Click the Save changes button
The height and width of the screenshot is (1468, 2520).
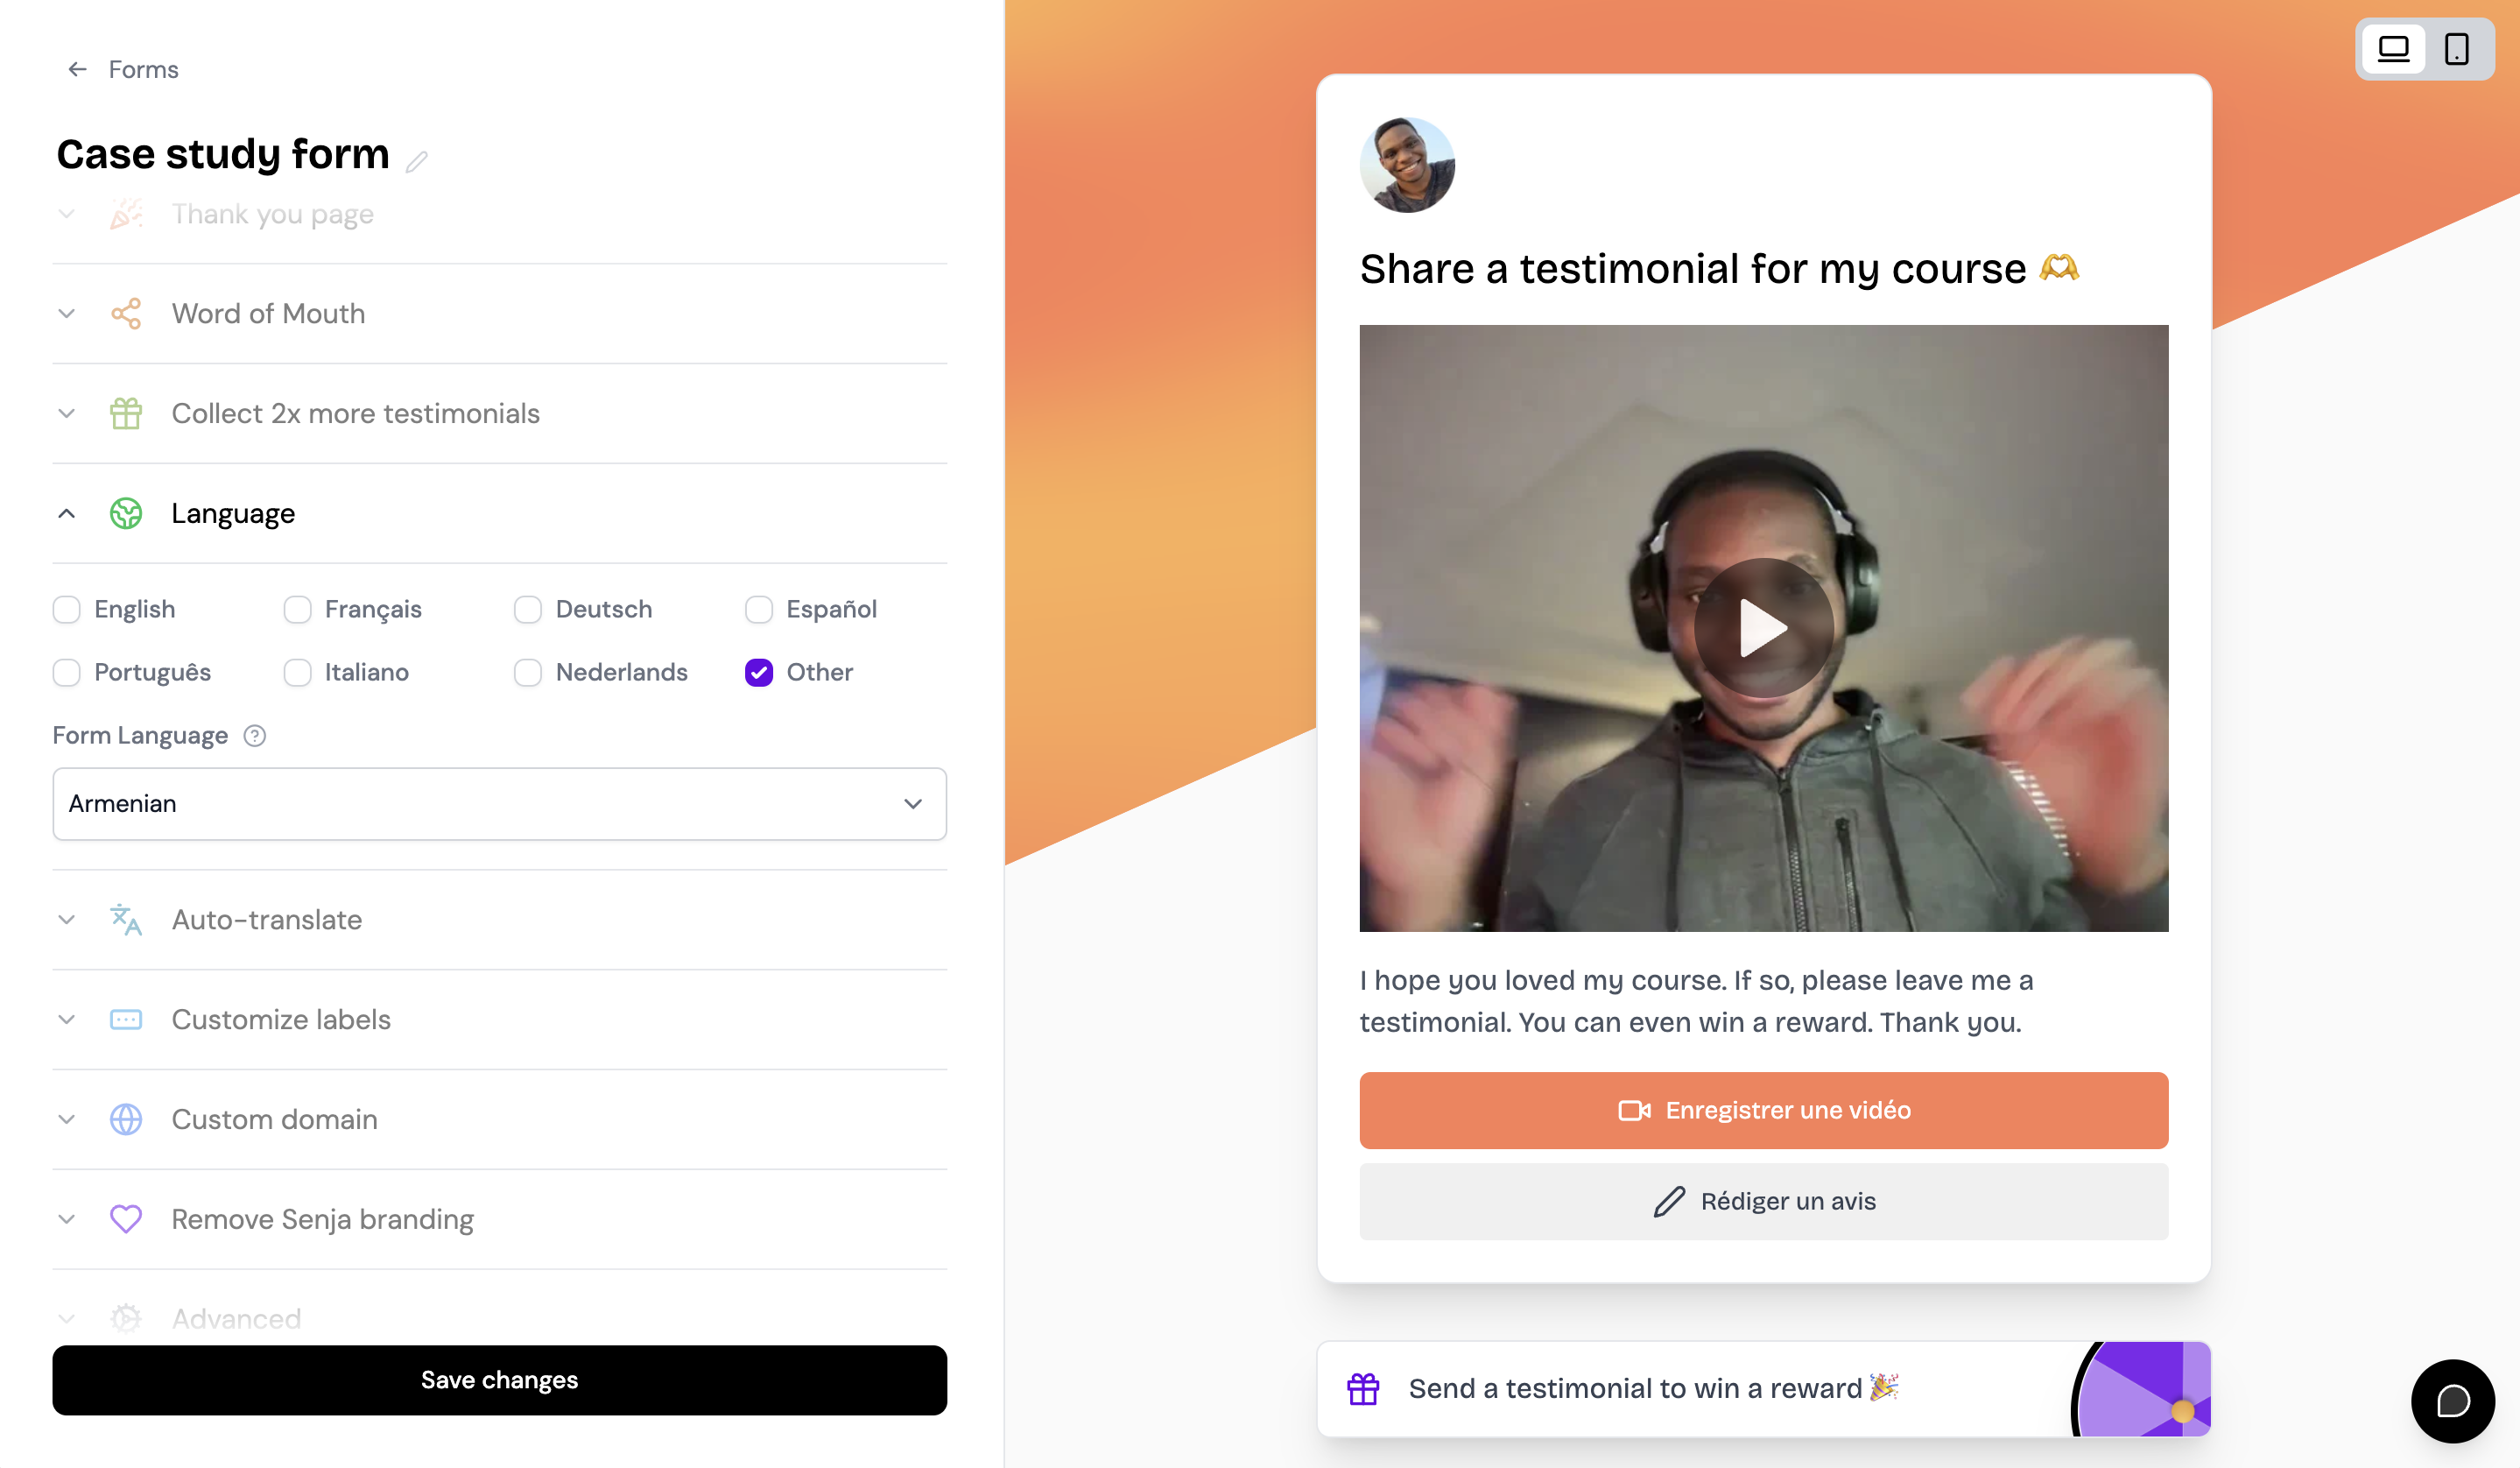tap(499, 1379)
